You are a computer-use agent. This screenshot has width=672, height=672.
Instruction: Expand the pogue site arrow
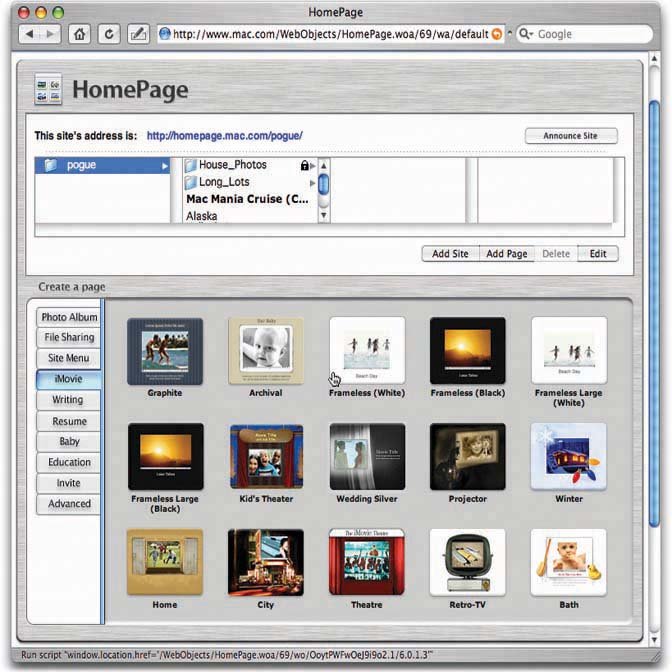[165, 166]
